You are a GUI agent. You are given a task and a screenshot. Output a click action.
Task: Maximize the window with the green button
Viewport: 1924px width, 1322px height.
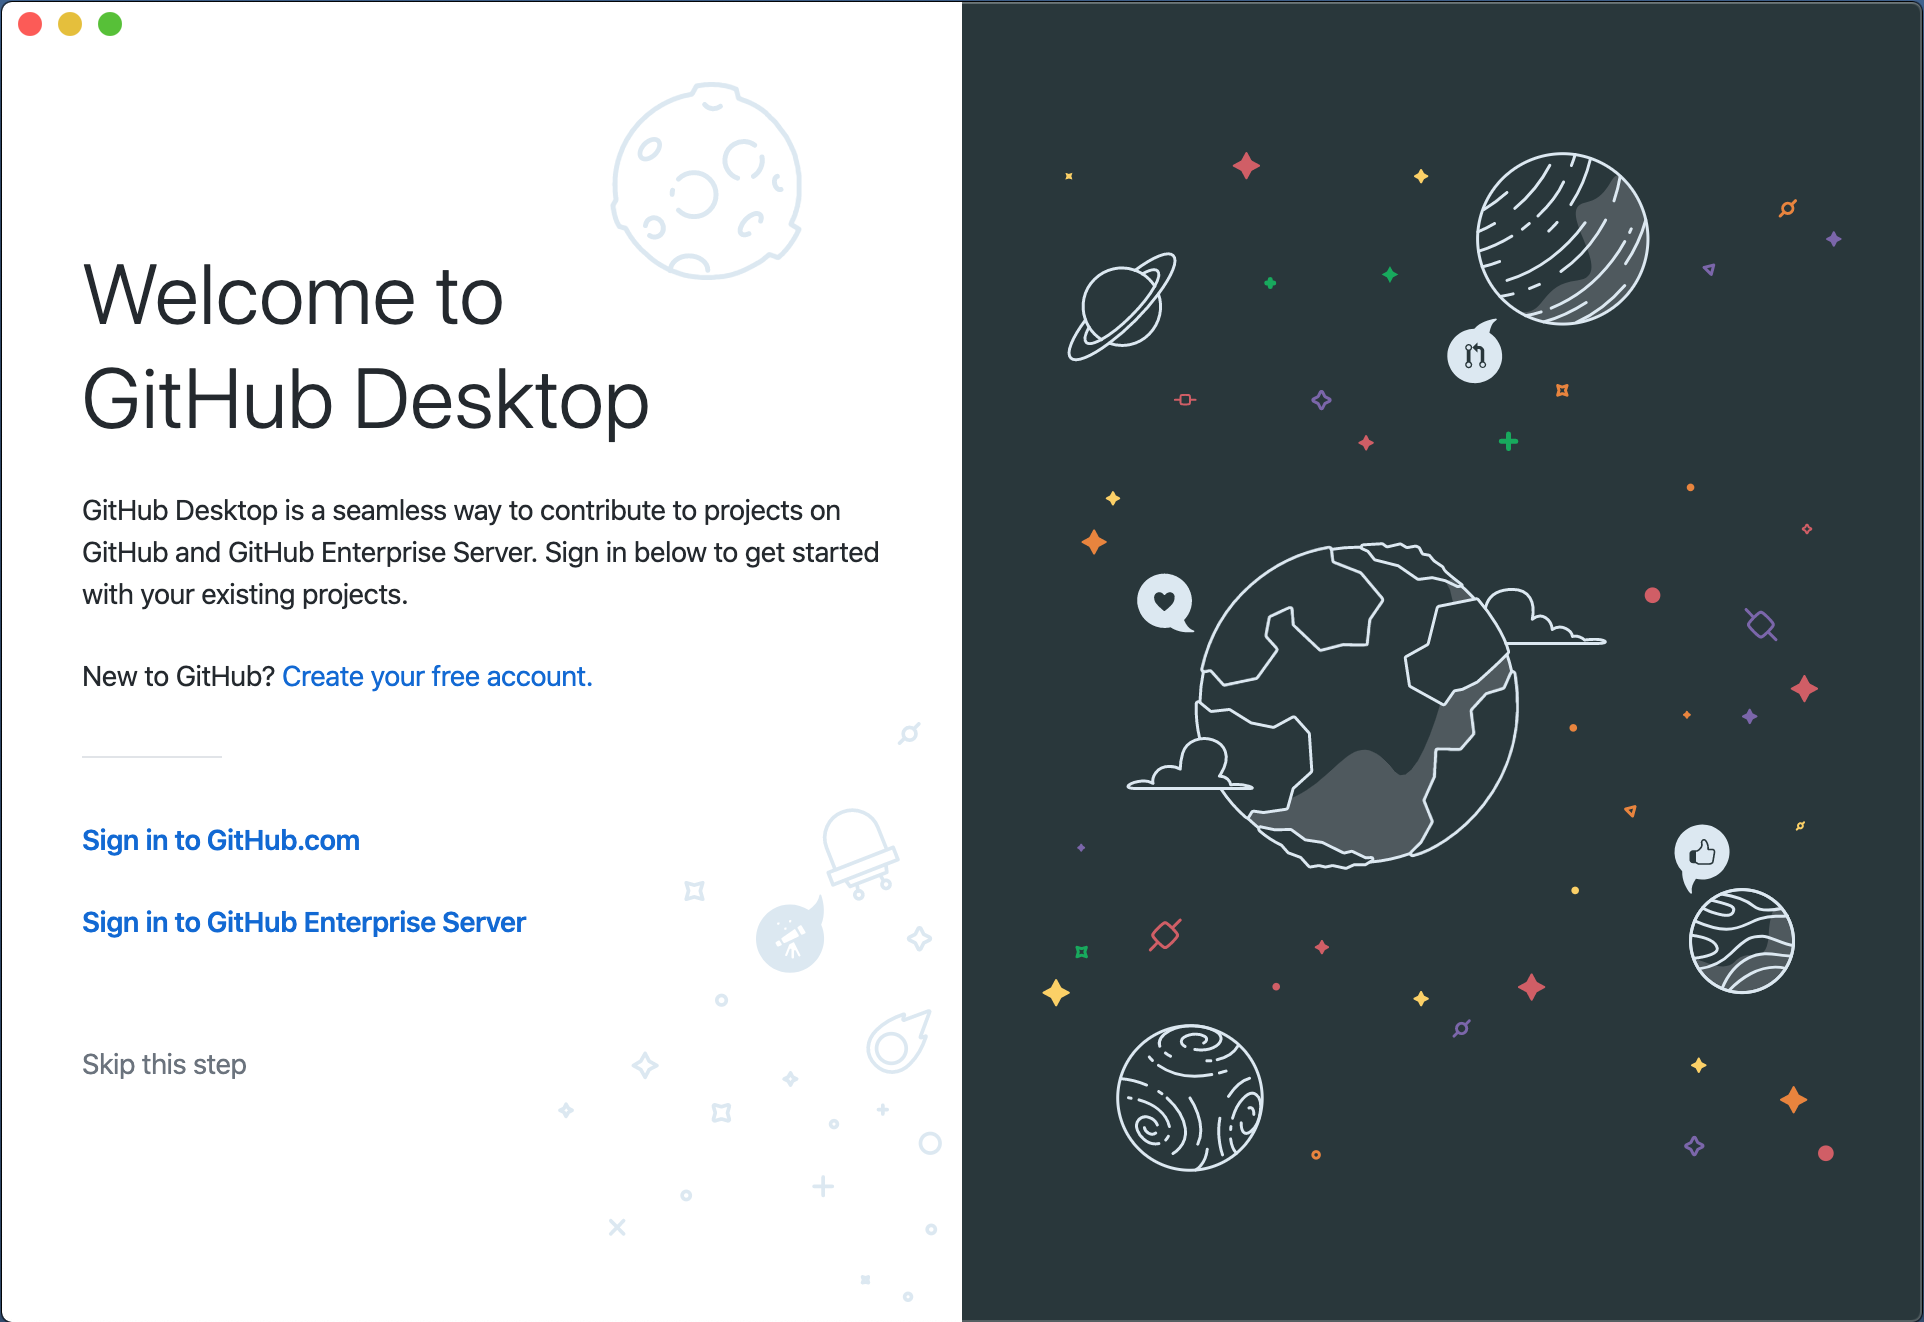(110, 24)
